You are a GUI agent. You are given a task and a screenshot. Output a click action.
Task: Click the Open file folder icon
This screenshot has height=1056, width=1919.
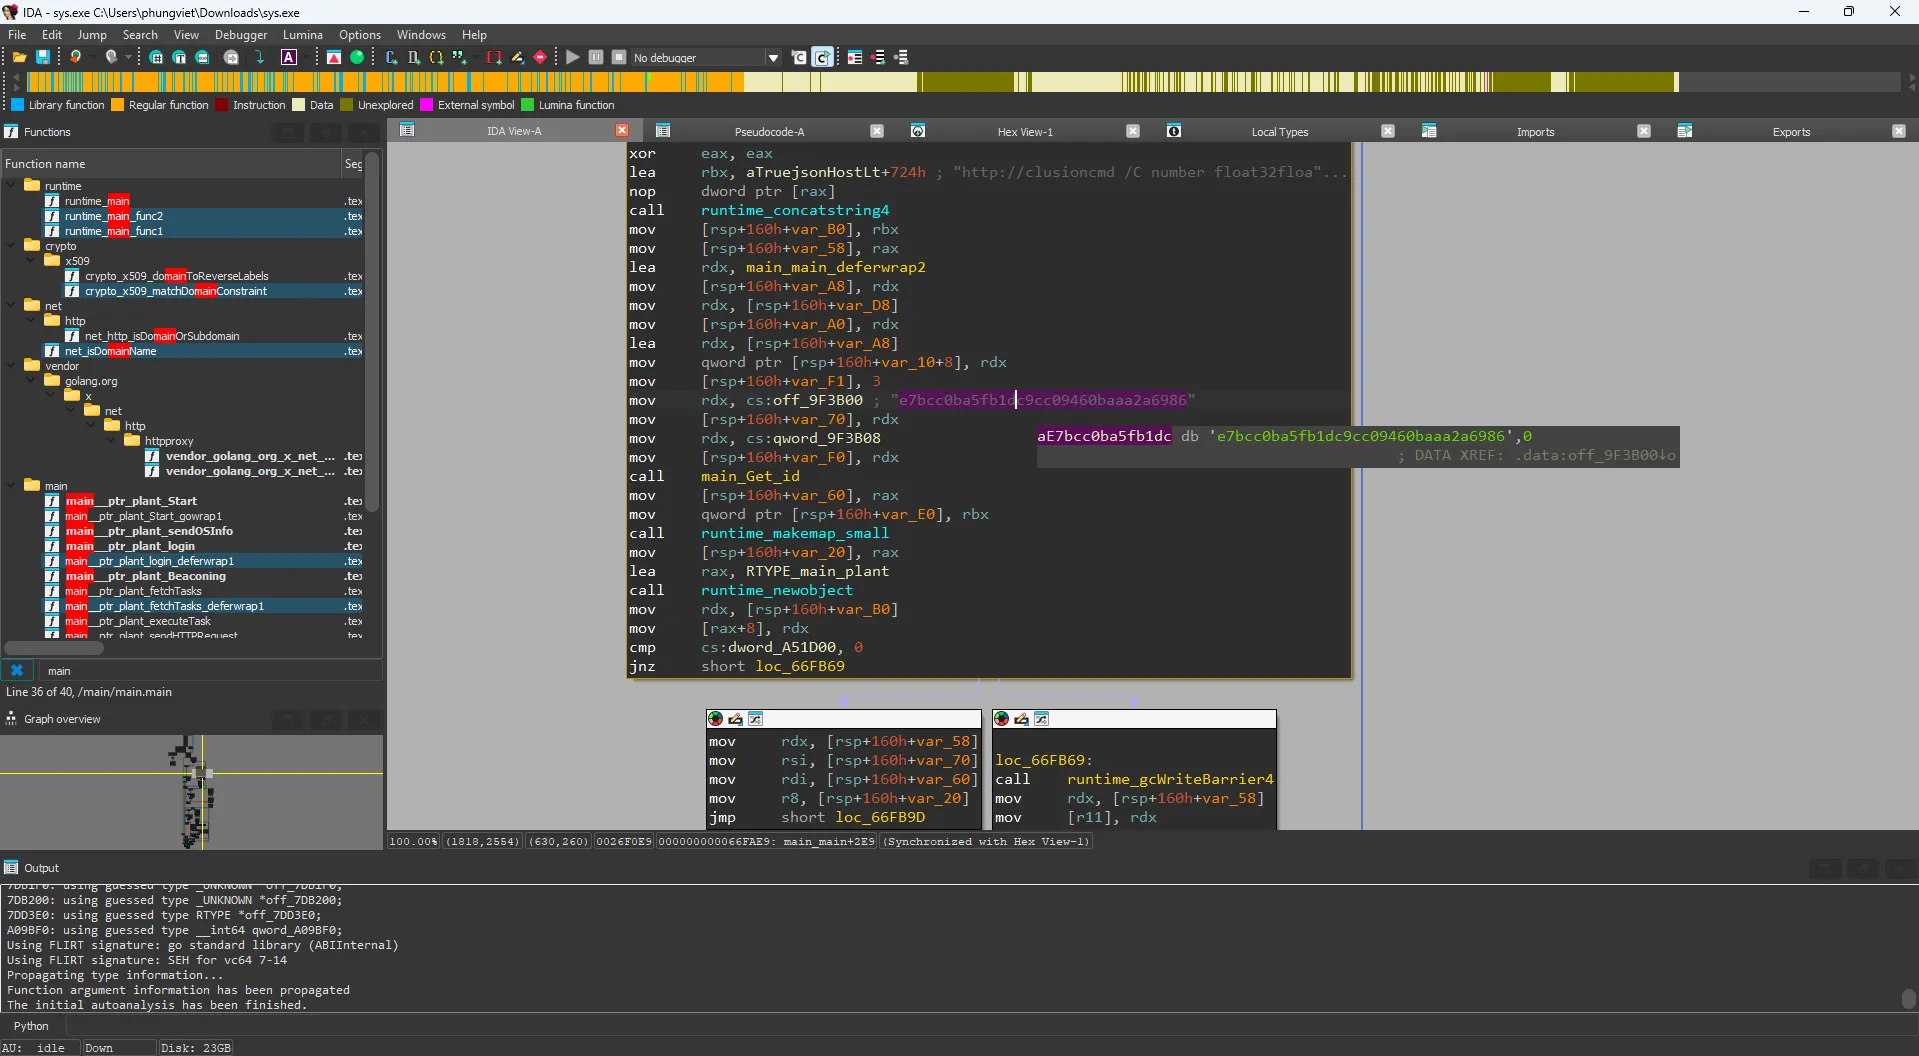click(x=19, y=58)
